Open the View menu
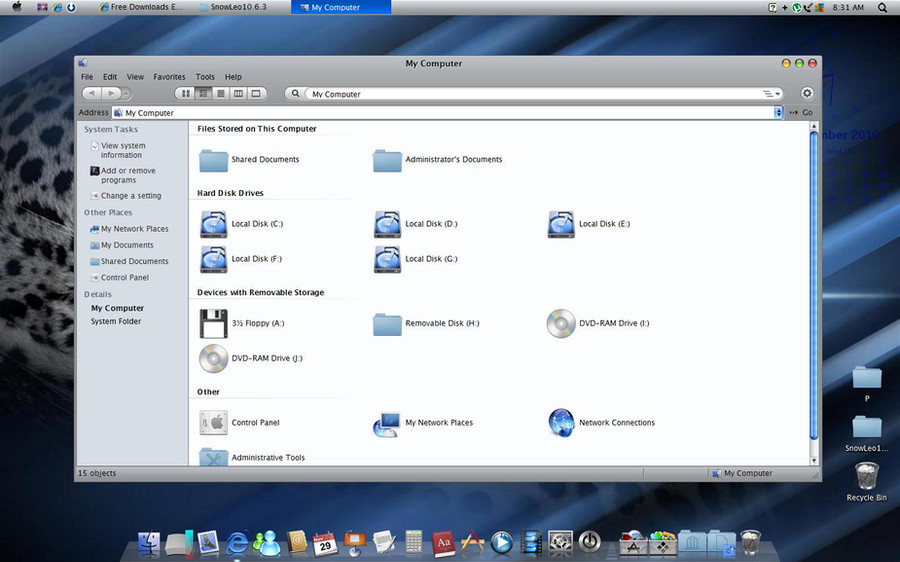Viewport: 900px width, 562px height. point(135,77)
